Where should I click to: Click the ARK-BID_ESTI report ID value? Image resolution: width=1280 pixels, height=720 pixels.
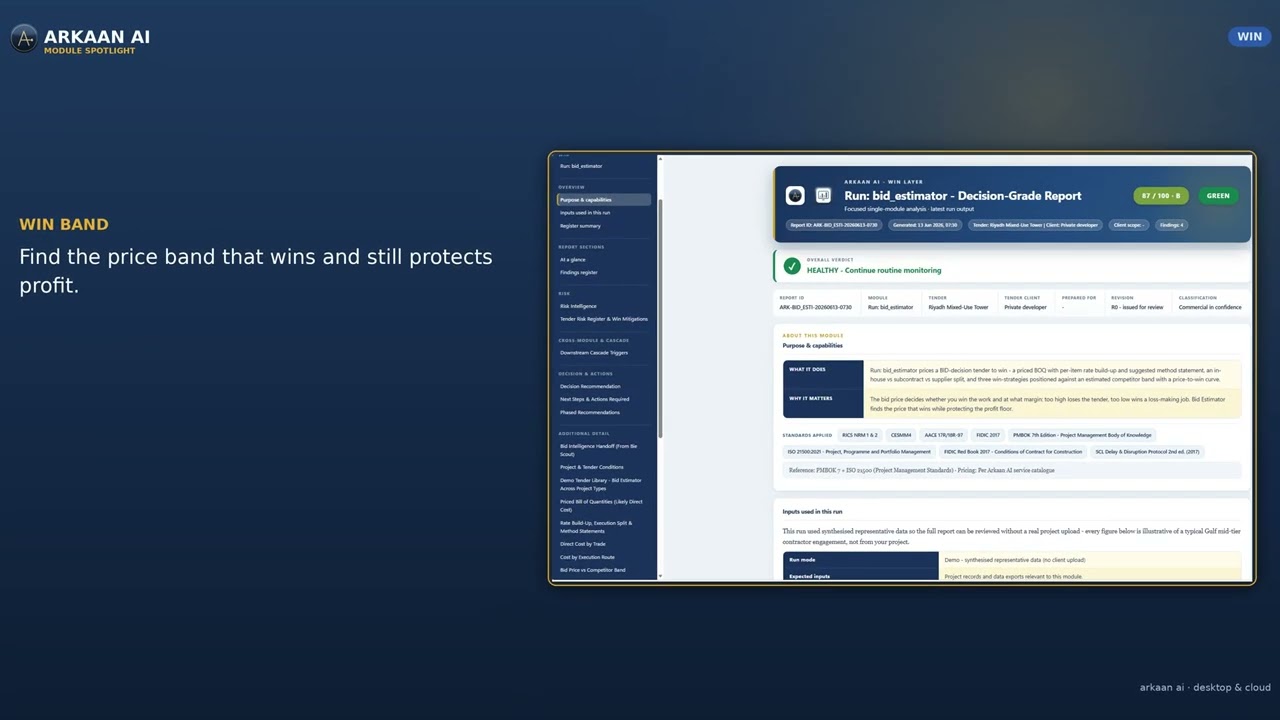pyautogui.click(x=816, y=307)
